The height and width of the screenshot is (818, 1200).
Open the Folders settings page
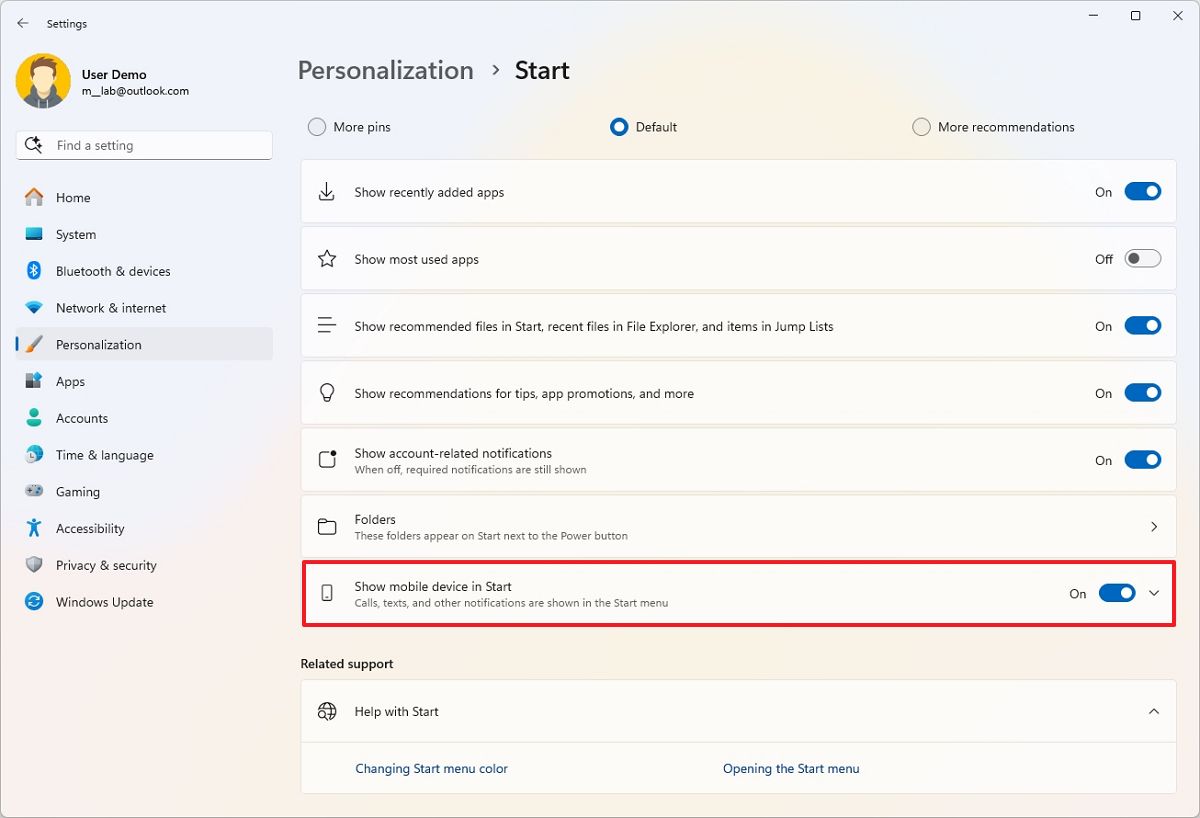738,526
